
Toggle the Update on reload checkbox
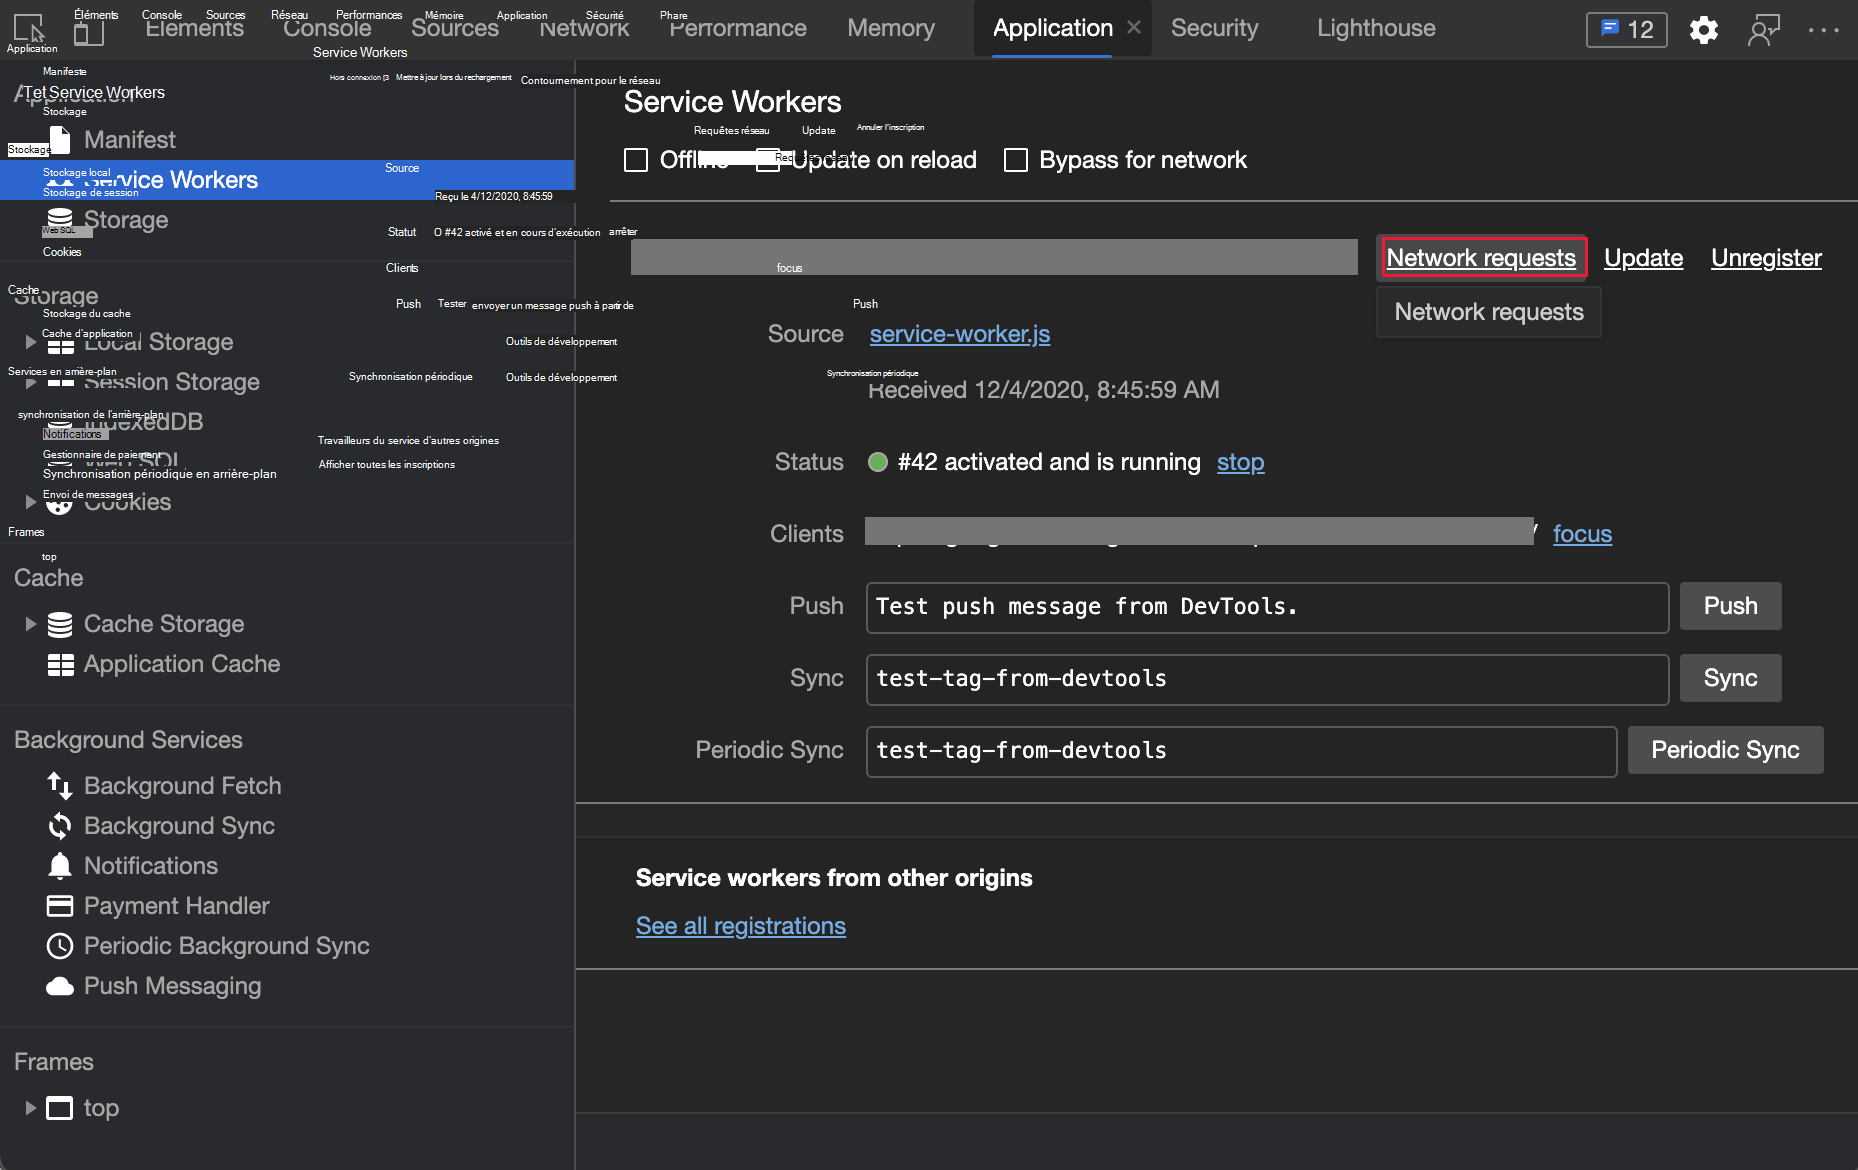pyautogui.click(x=767, y=160)
